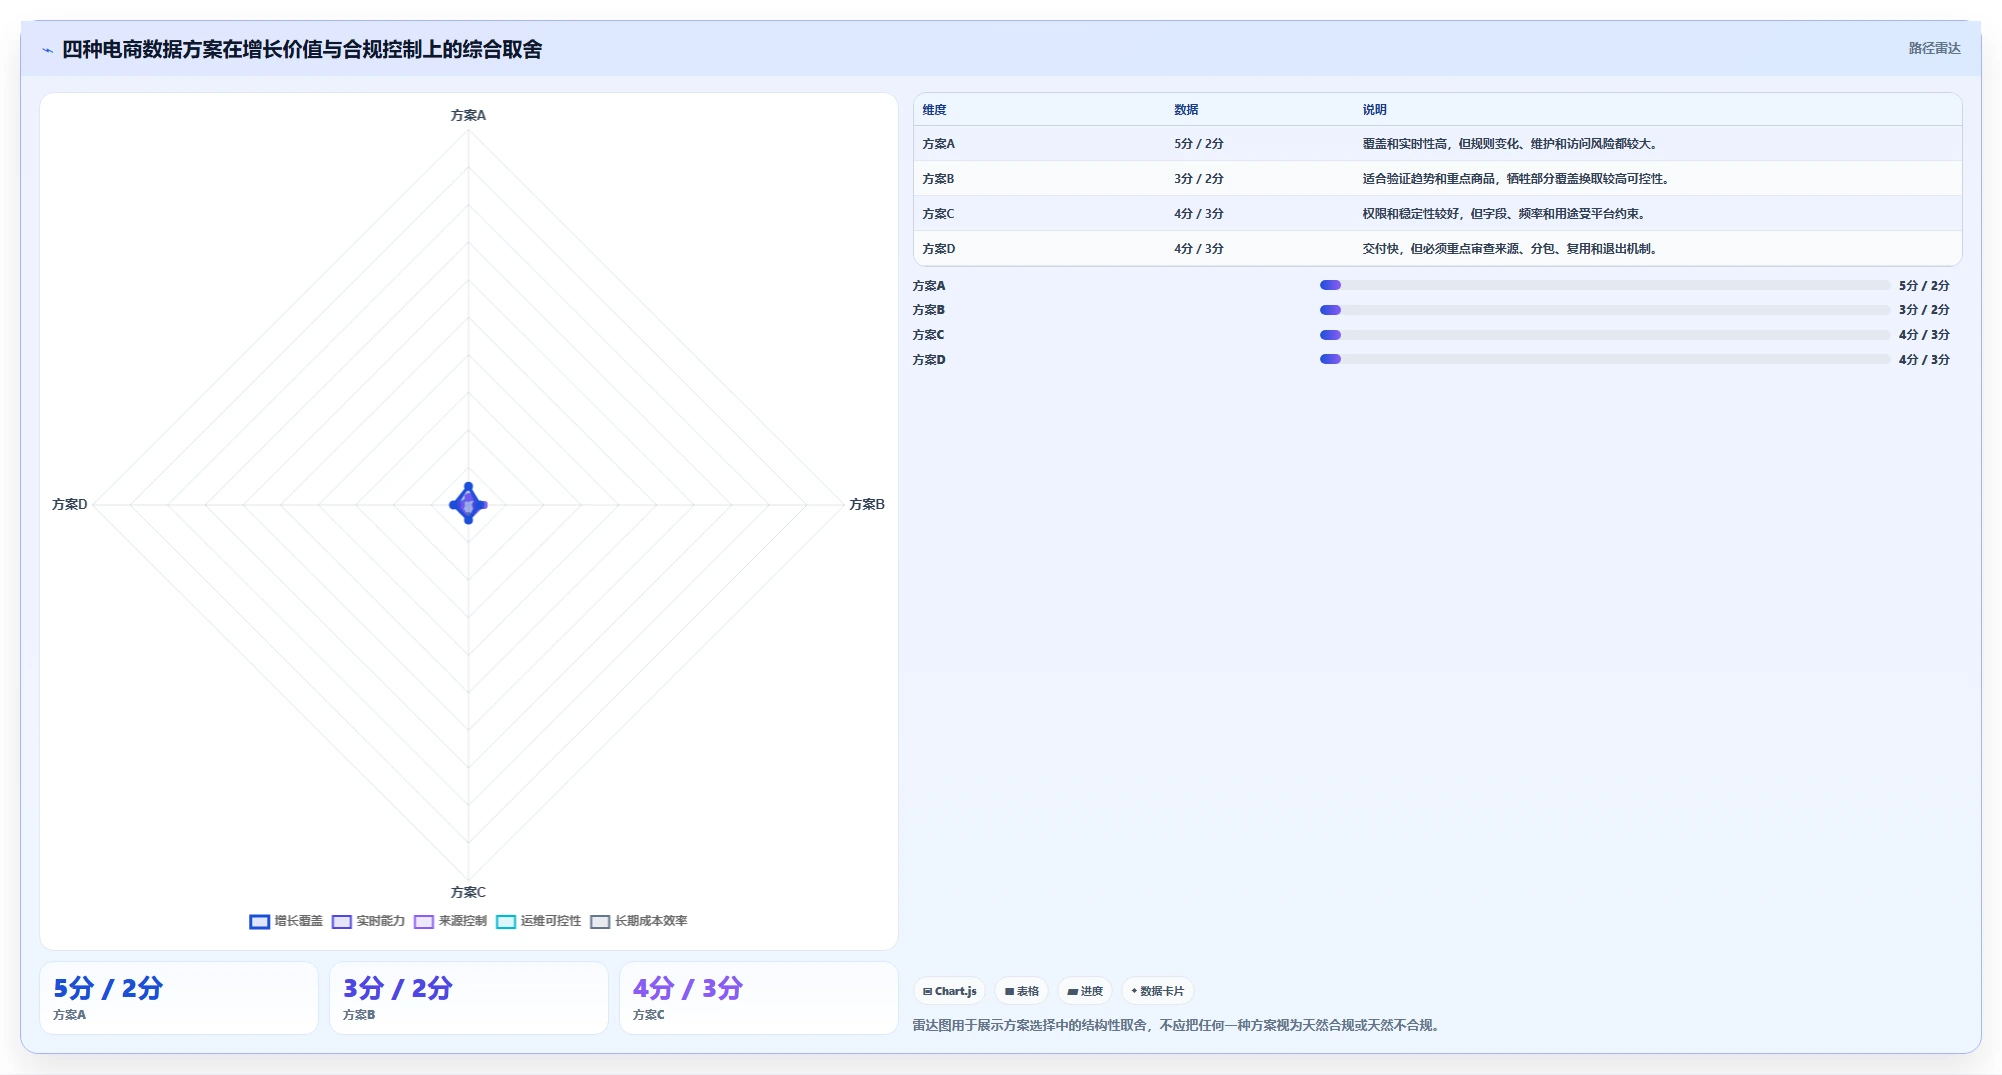Click the 表格 tag chip
Image resolution: width=2002 pixels, height=1075 pixels.
click(x=1021, y=991)
